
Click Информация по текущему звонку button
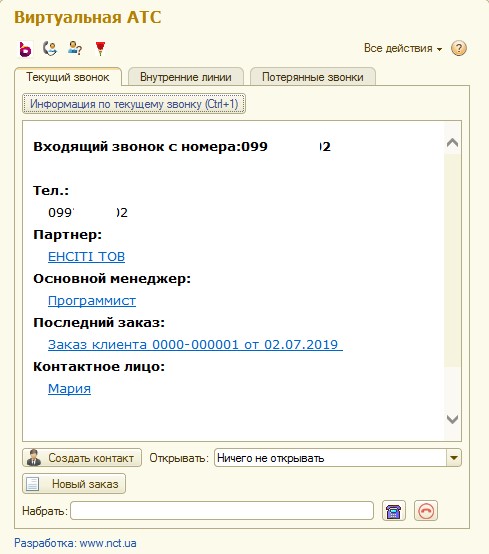pyautogui.click(x=134, y=104)
